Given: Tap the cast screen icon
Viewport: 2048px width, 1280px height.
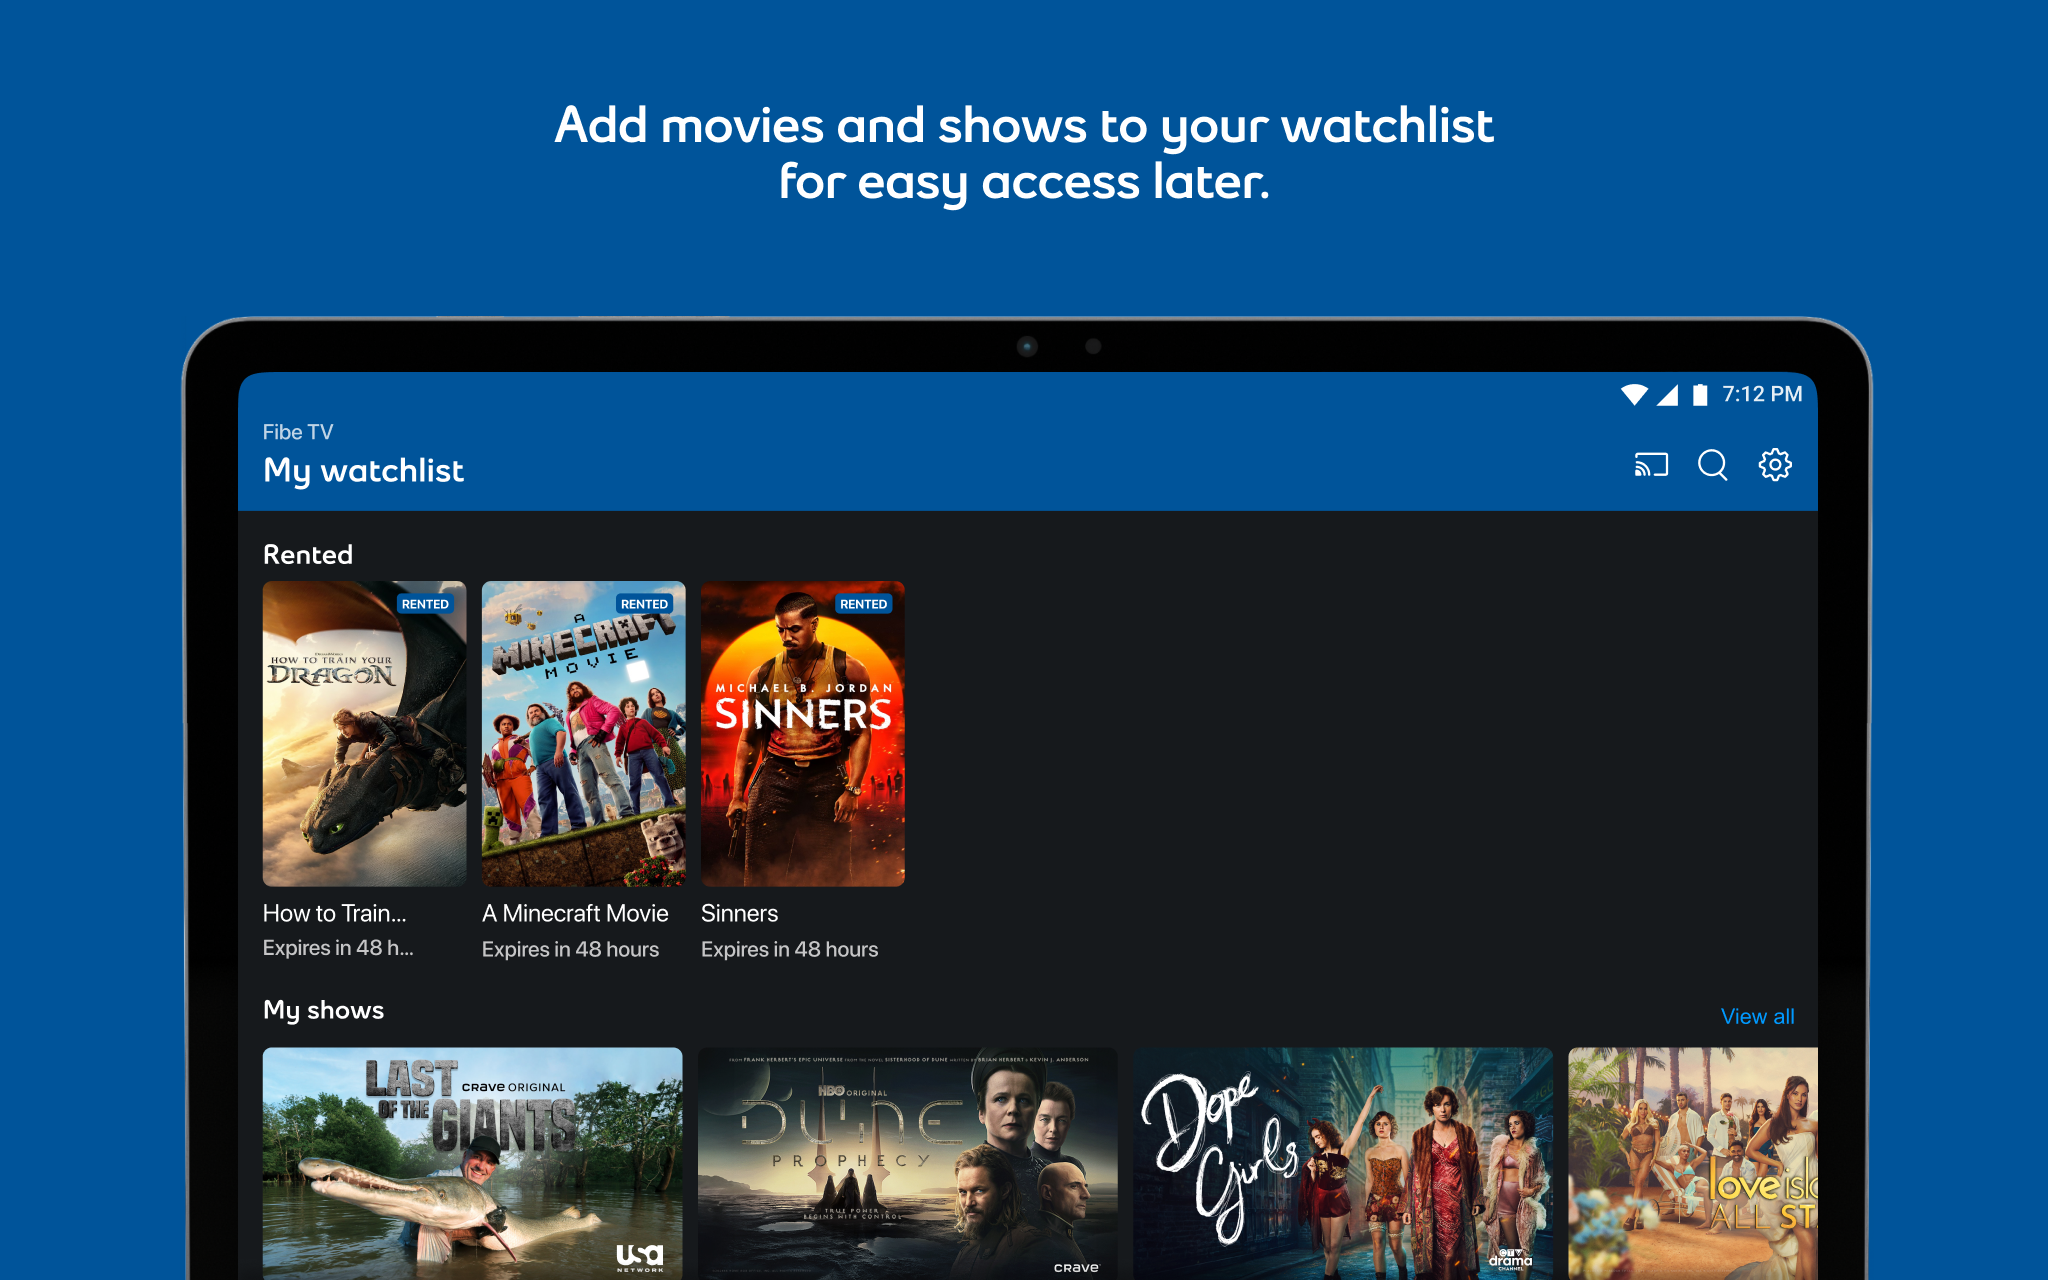Looking at the screenshot, I should [x=1651, y=465].
